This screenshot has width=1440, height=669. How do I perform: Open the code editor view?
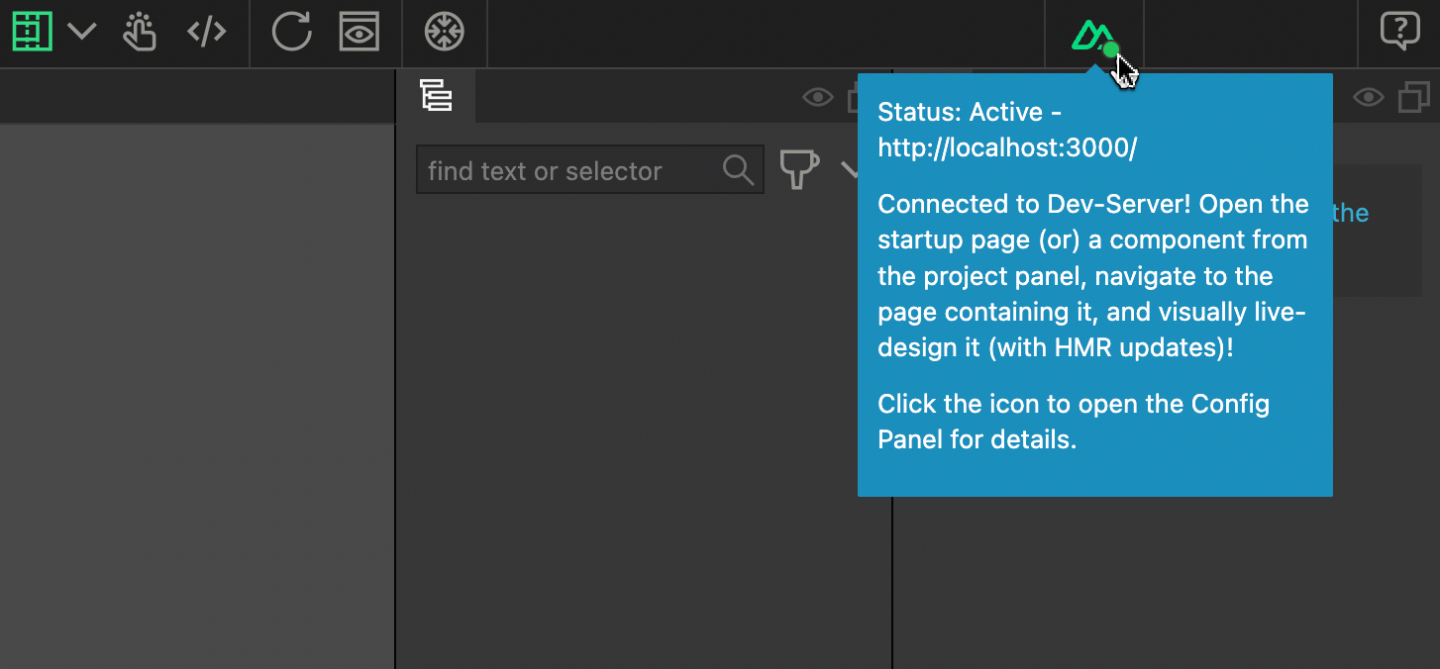pyautogui.click(x=207, y=31)
